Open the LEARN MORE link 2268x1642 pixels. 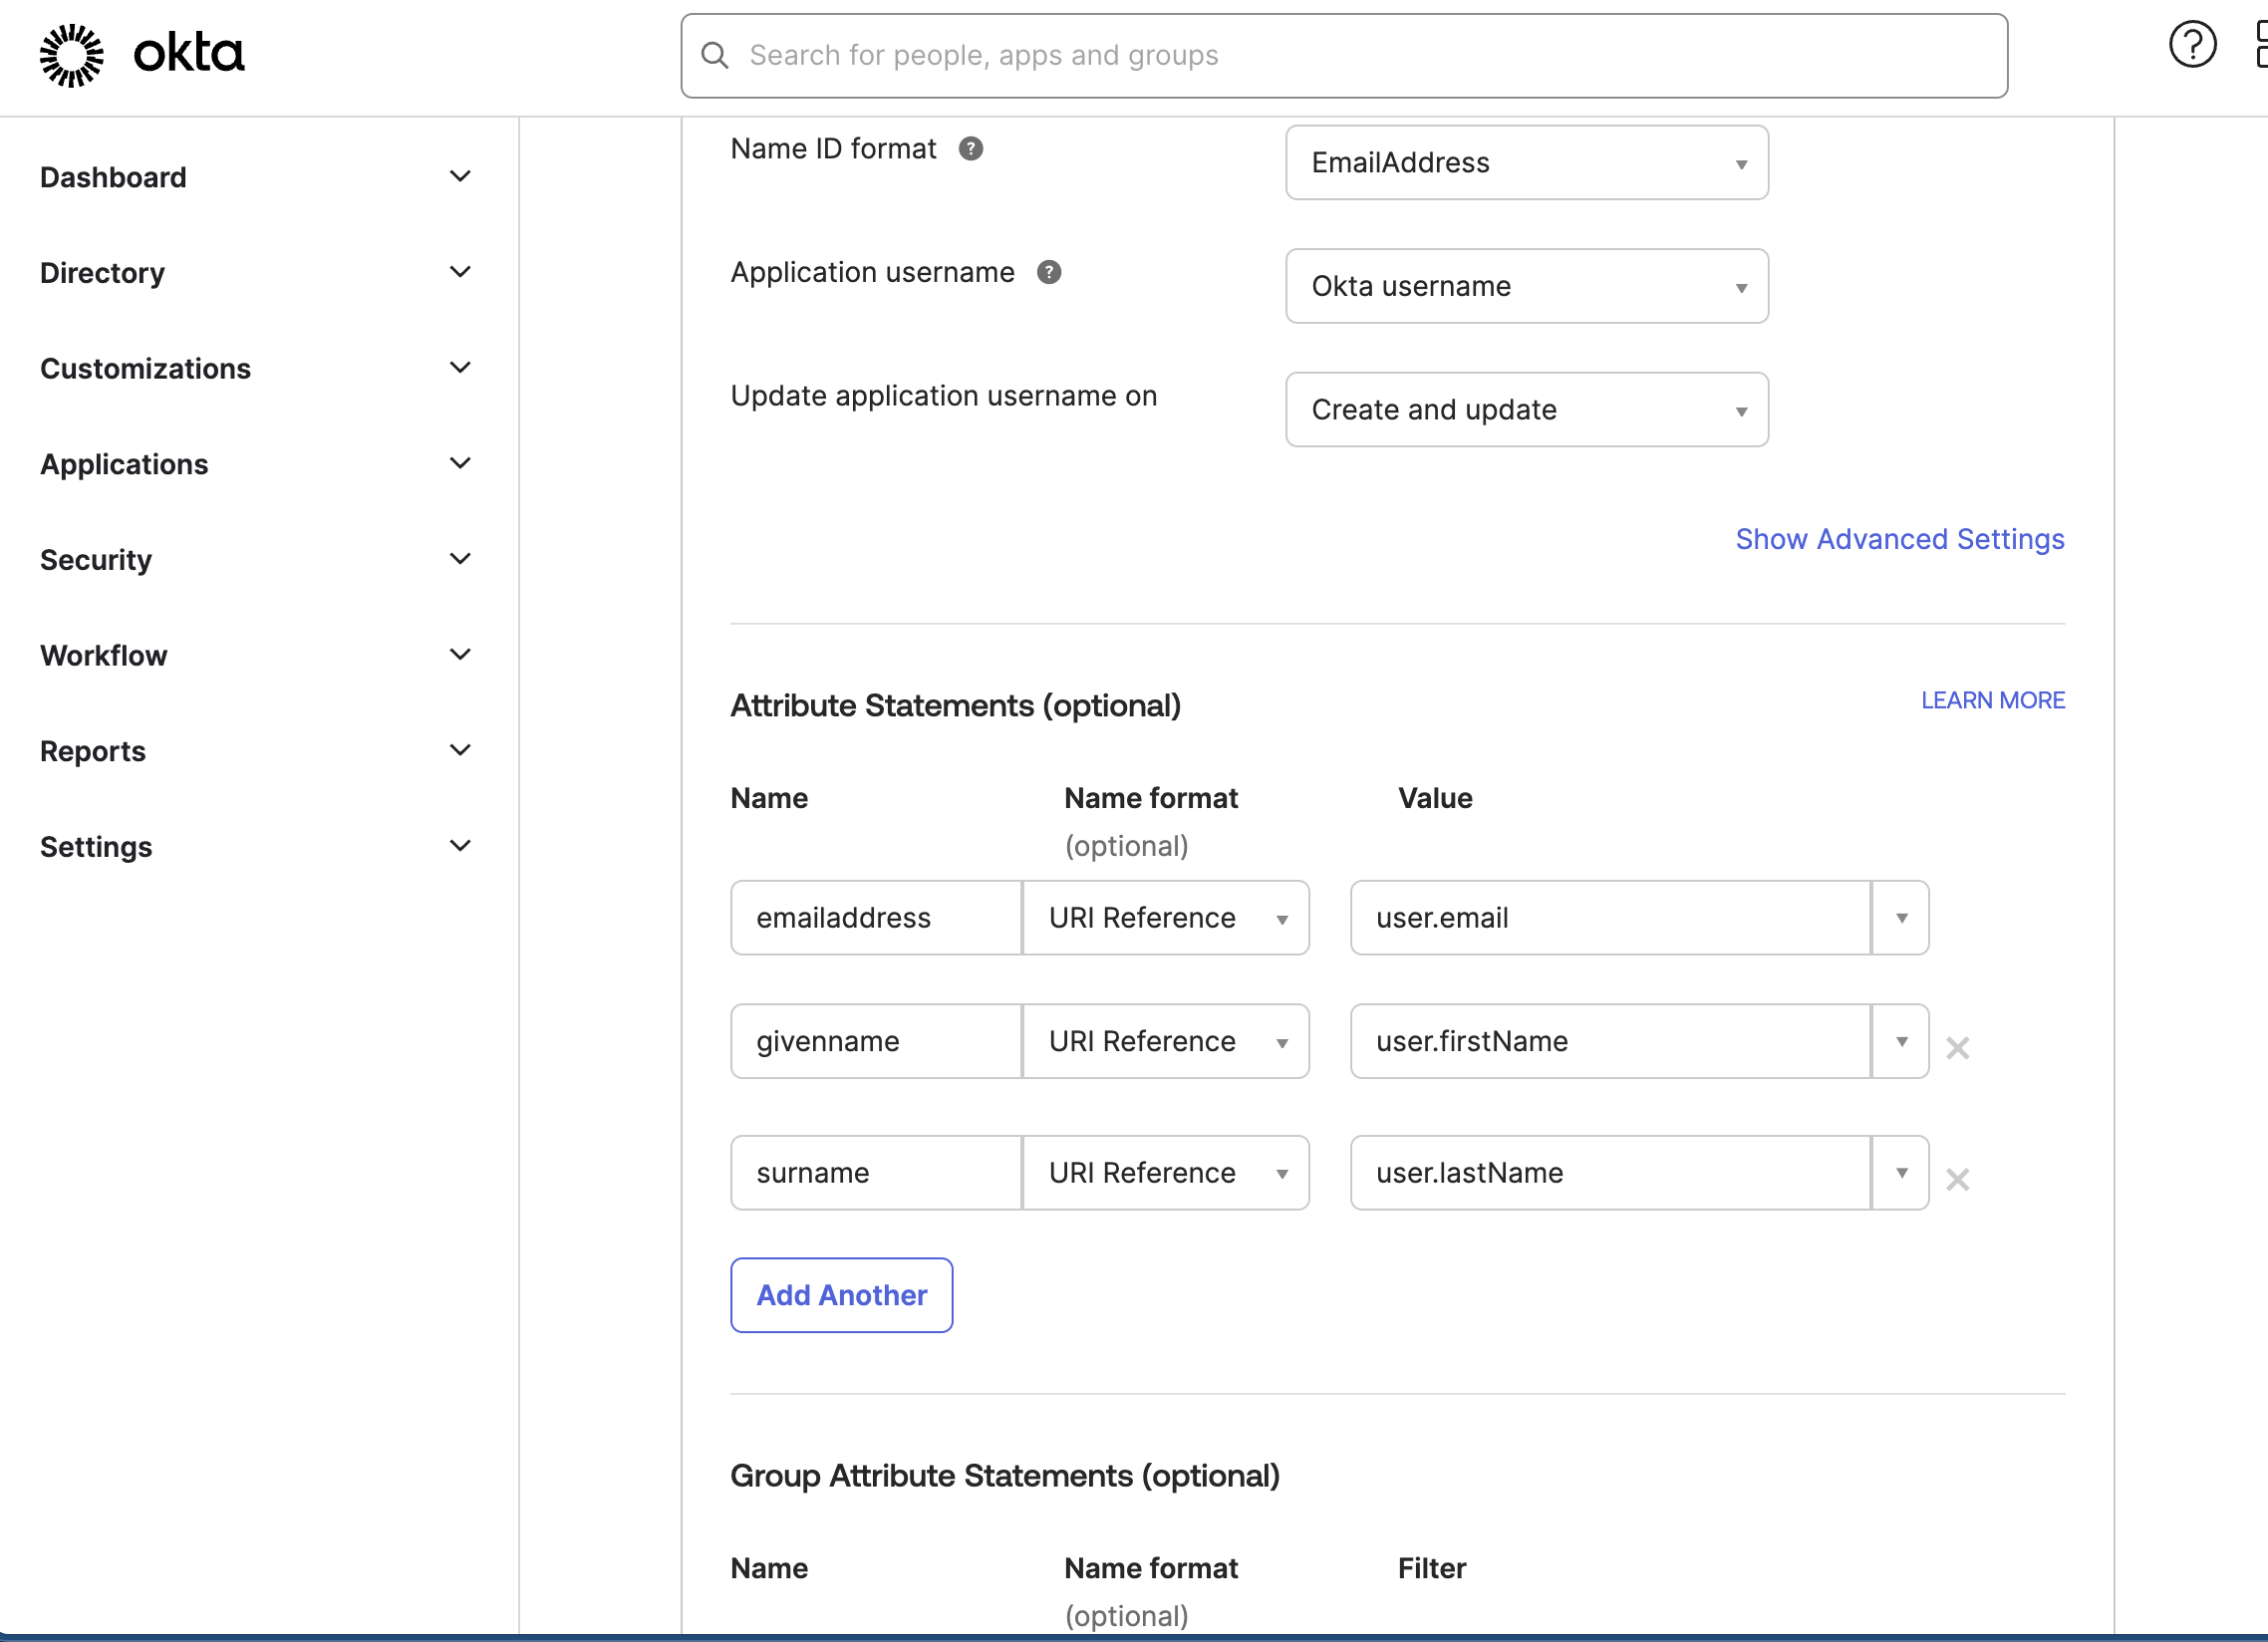(1992, 699)
